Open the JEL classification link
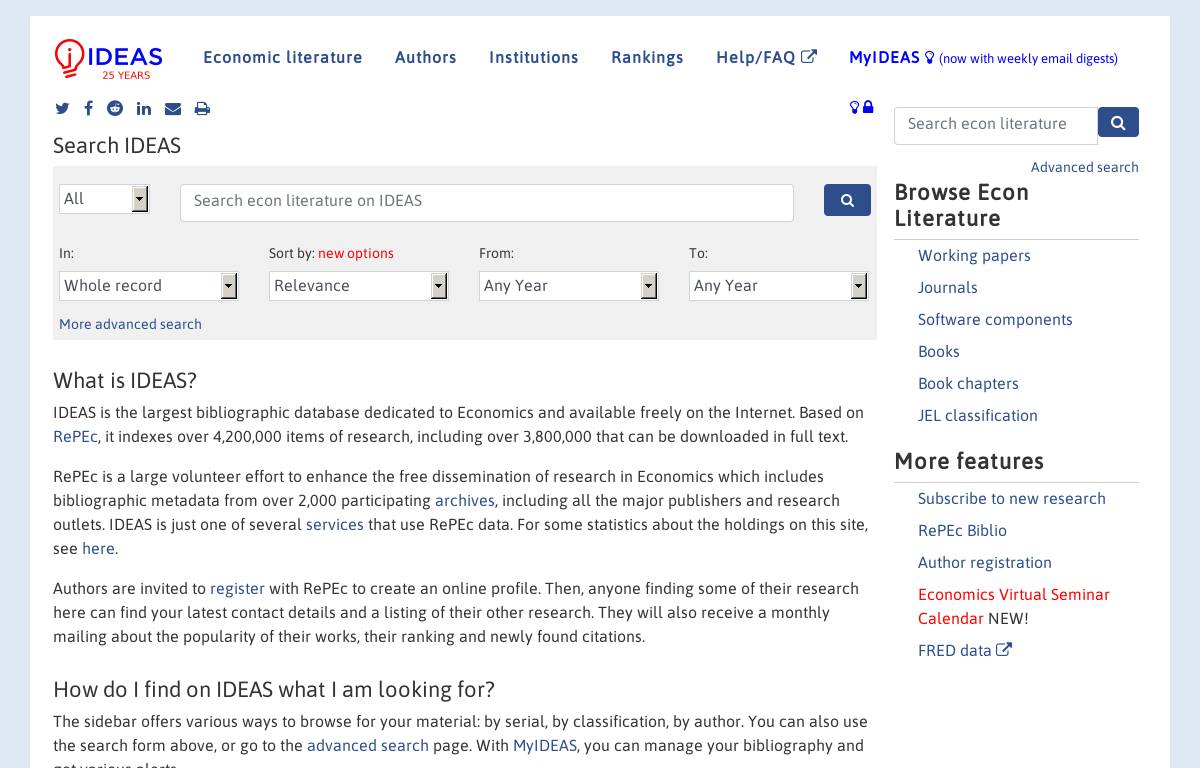The width and height of the screenshot is (1200, 768). coord(977,416)
